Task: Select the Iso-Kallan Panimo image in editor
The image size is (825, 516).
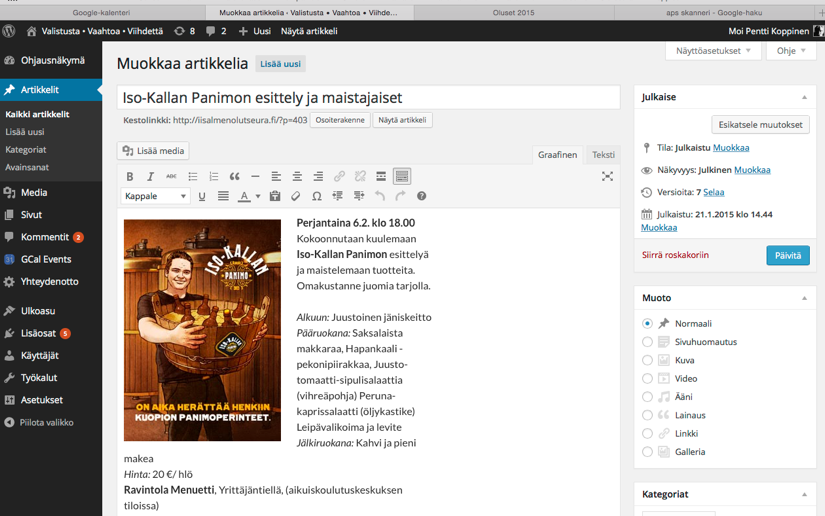Action: tap(202, 330)
